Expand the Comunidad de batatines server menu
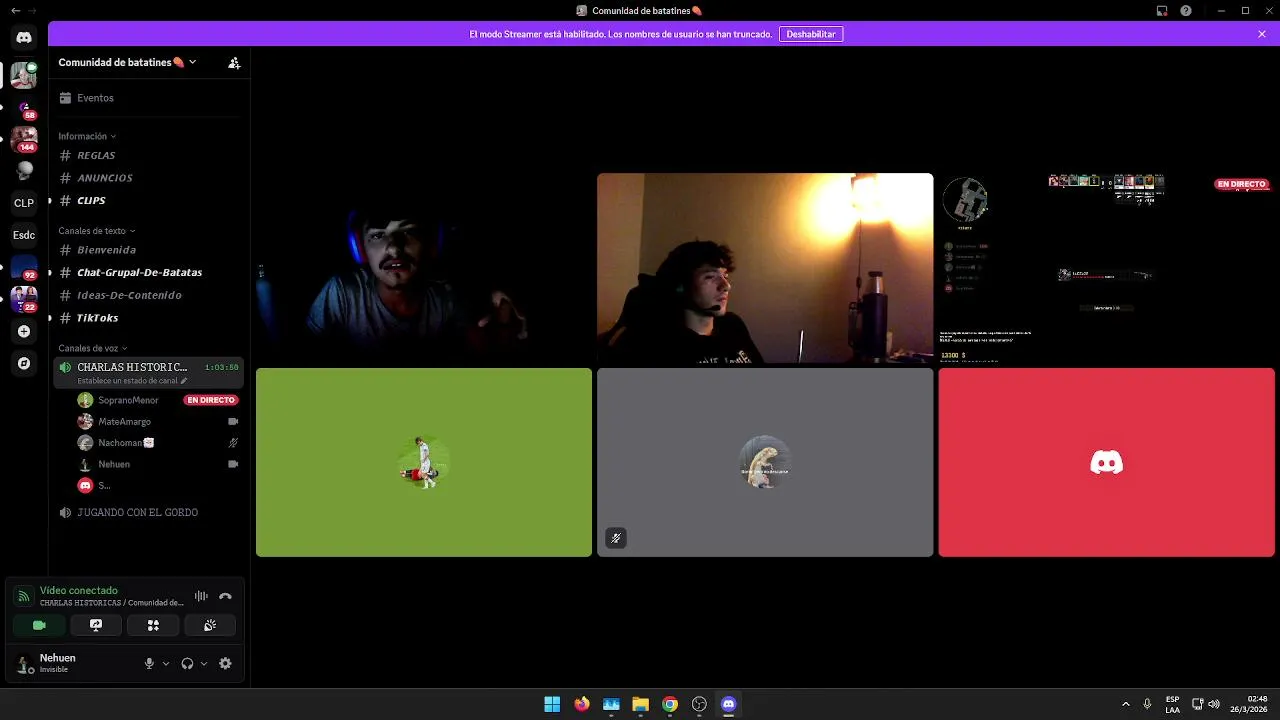Viewport: 1280px width, 720px height. point(128,62)
